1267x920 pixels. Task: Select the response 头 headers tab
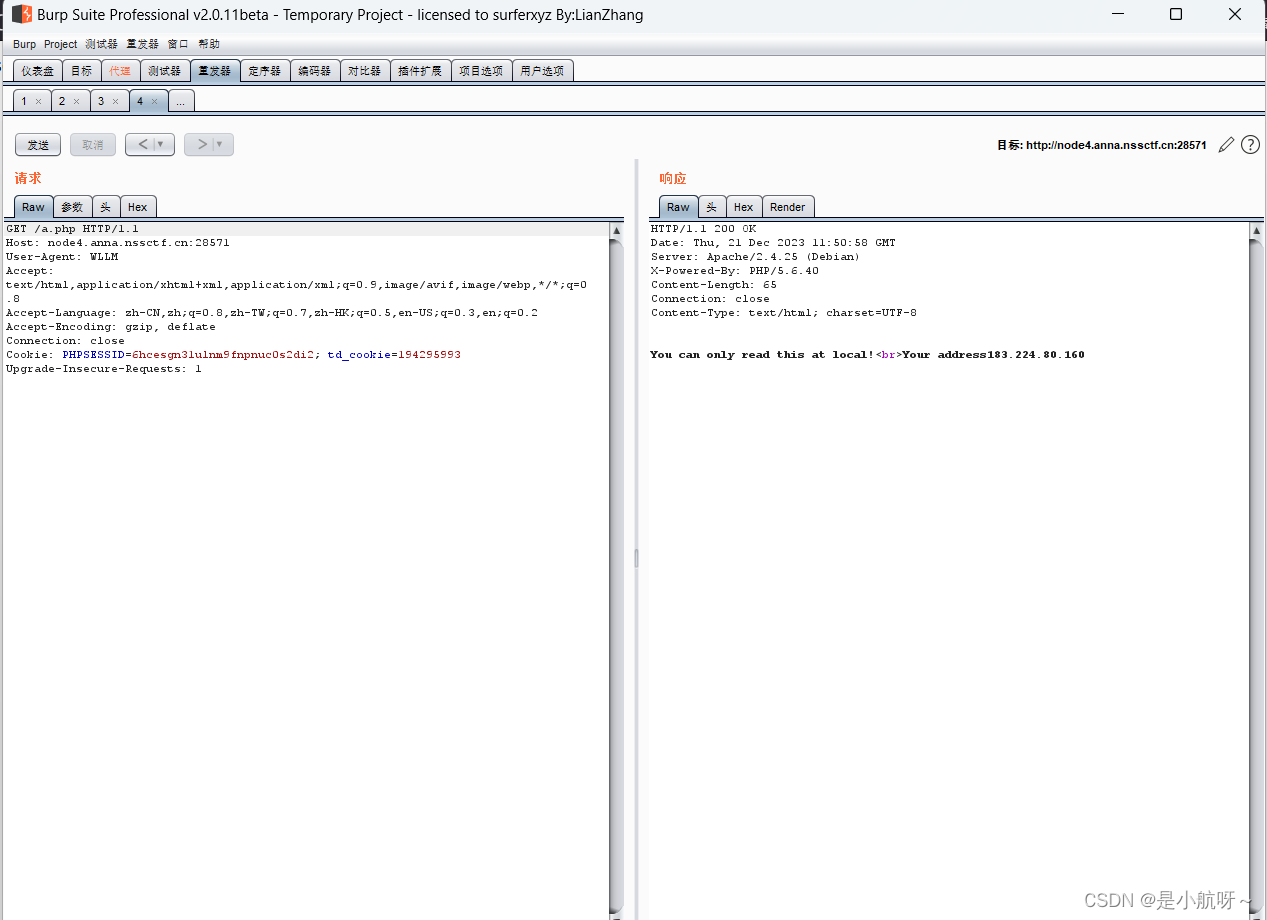click(x=711, y=207)
